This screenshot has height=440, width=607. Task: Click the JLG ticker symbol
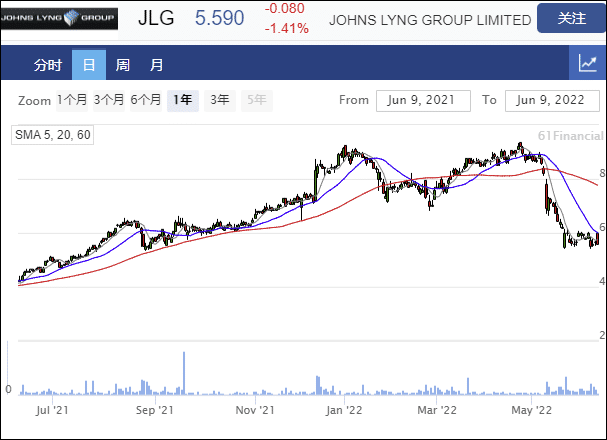tap(156, 18)
